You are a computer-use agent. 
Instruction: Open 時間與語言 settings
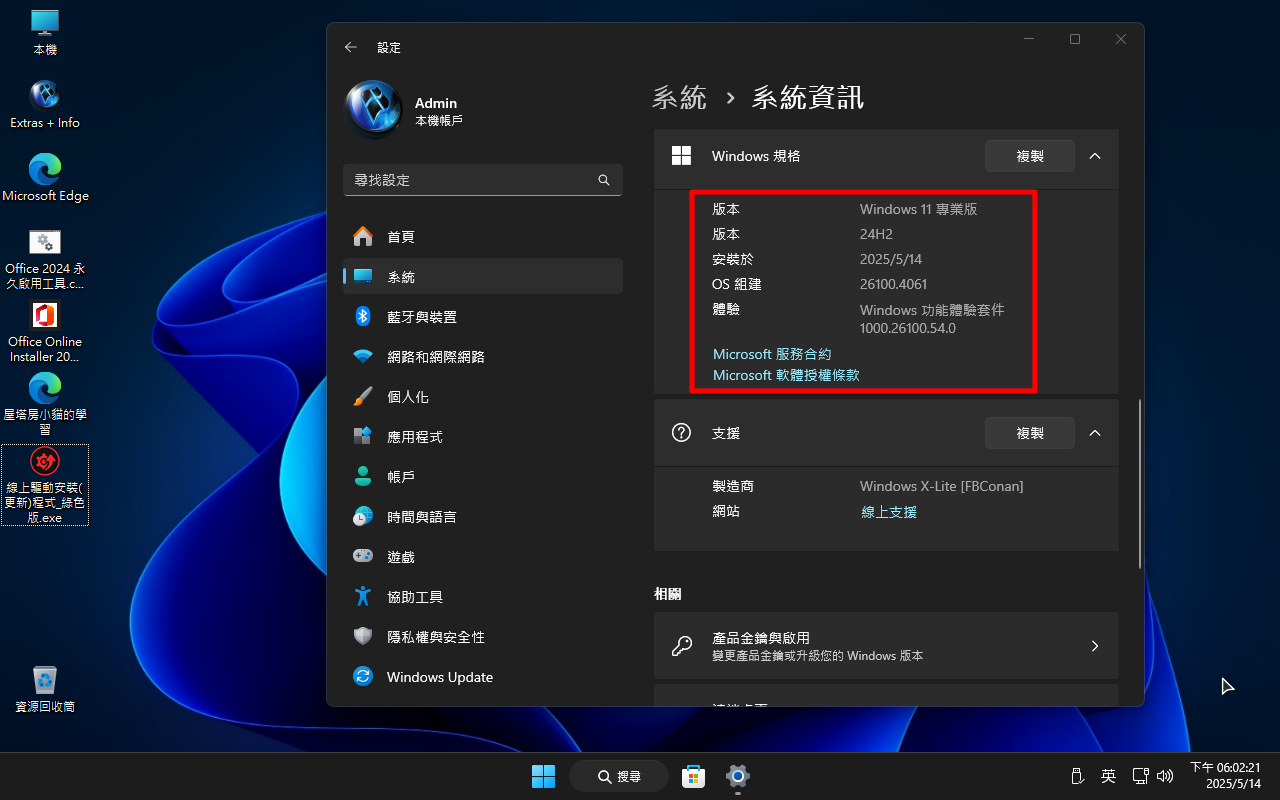[482, 517]
